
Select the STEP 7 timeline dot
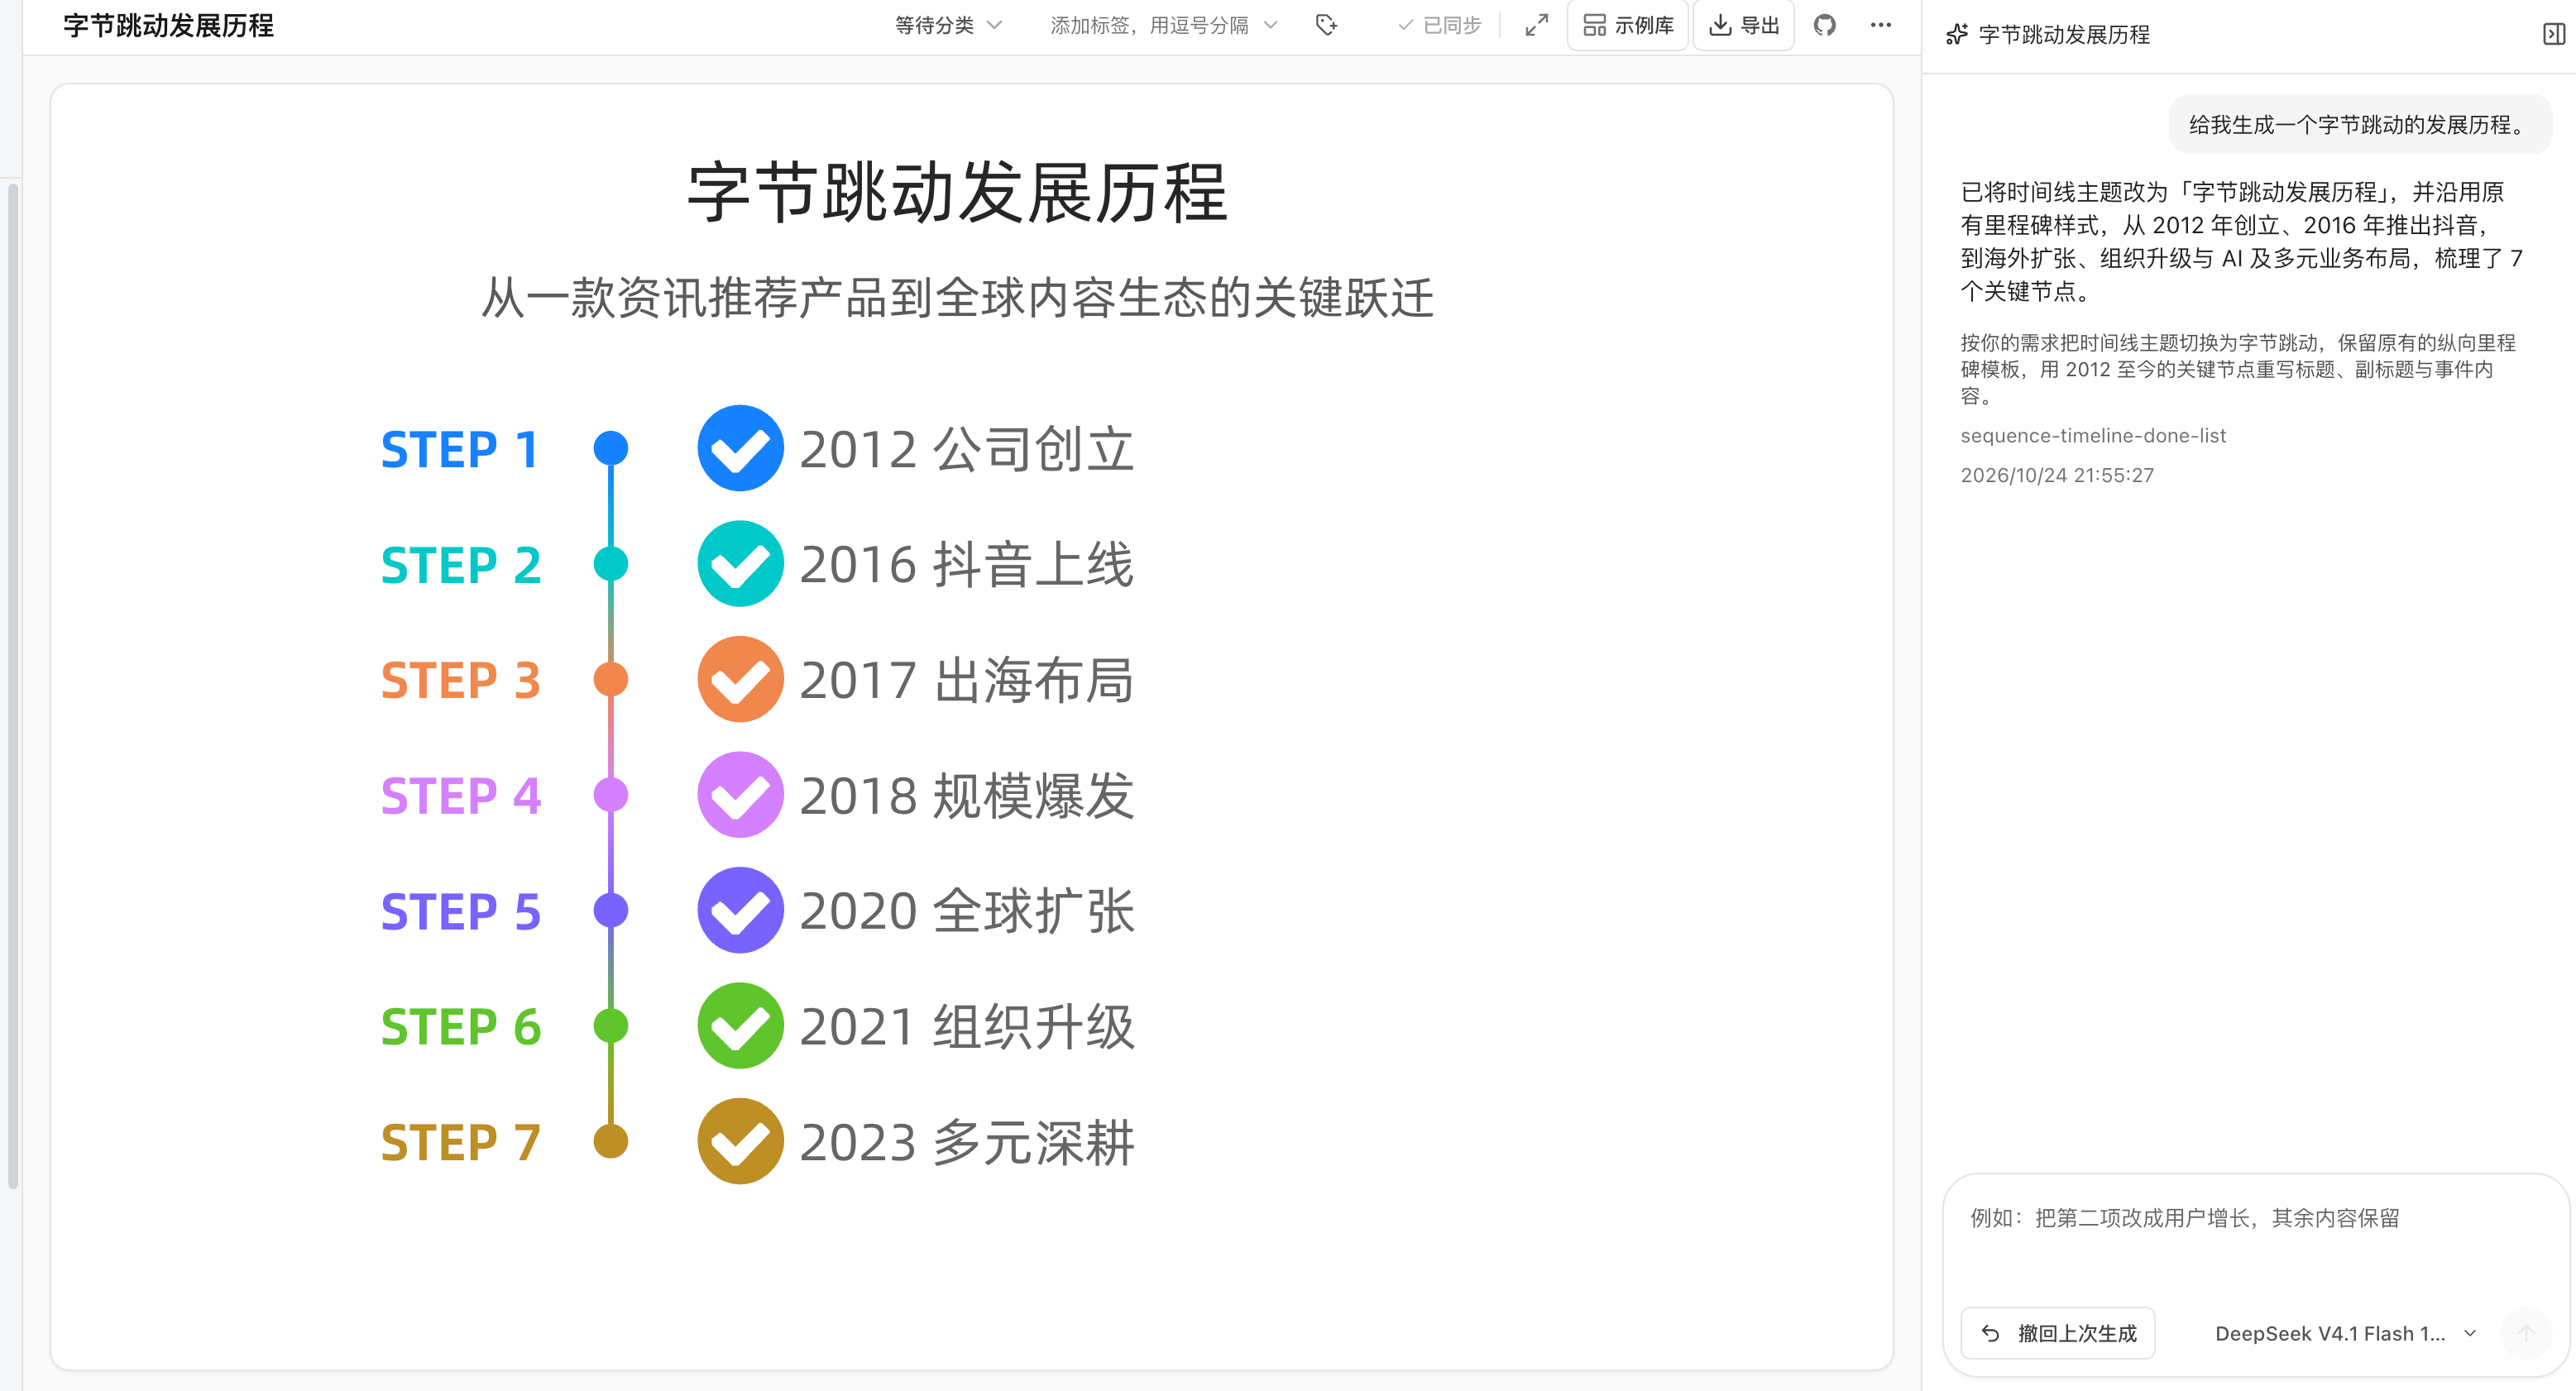tap(611, 1141)
